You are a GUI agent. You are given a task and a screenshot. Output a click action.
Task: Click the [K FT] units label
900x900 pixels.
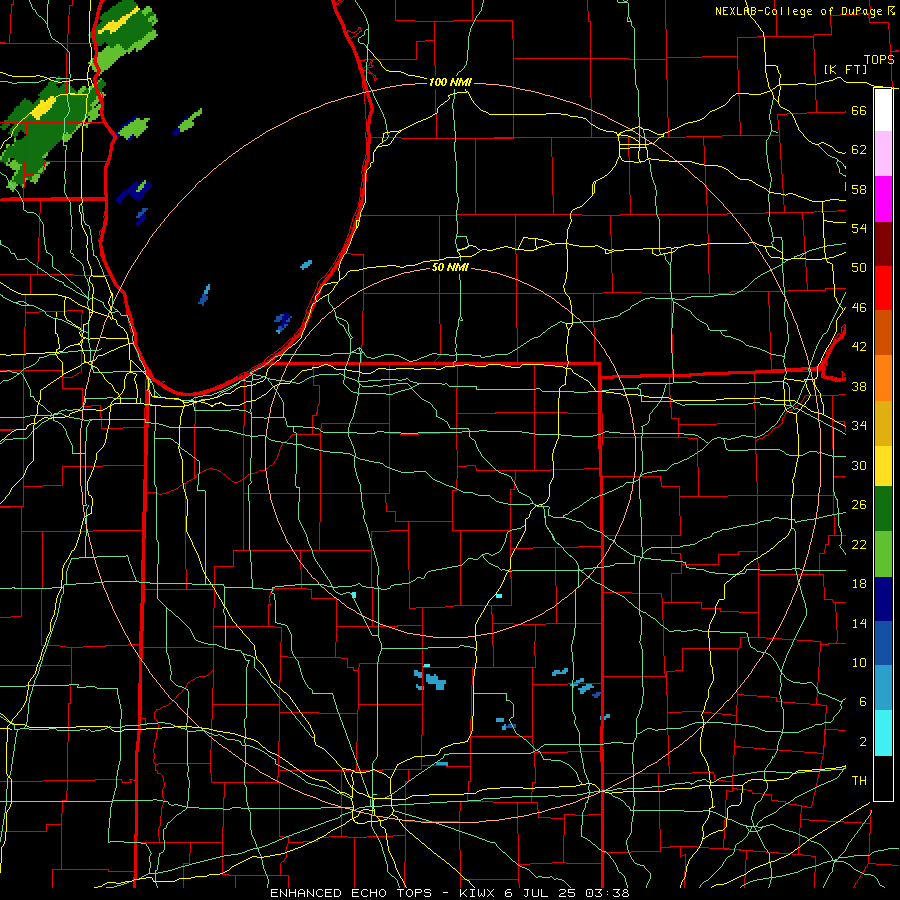(x=845, y=69)
